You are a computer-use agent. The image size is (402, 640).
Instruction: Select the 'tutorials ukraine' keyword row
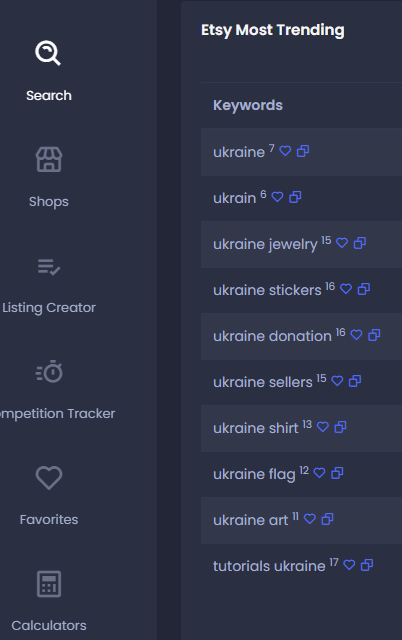[x=301, y=566]
